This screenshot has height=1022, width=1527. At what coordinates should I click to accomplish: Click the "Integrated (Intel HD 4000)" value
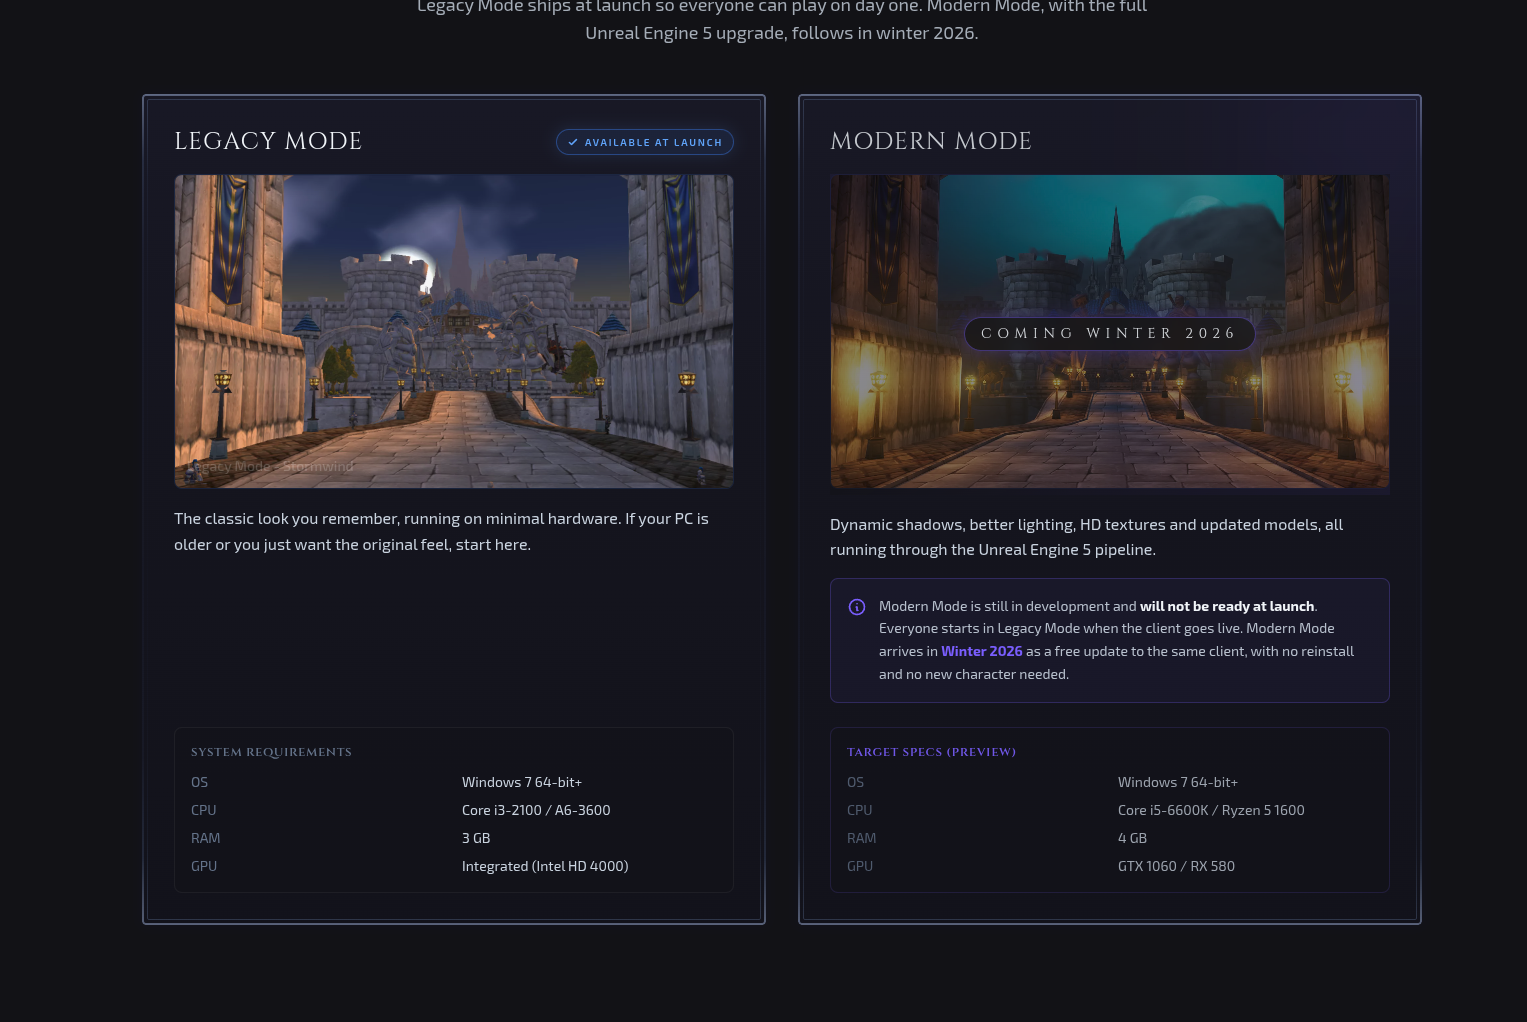coord(545,866)
